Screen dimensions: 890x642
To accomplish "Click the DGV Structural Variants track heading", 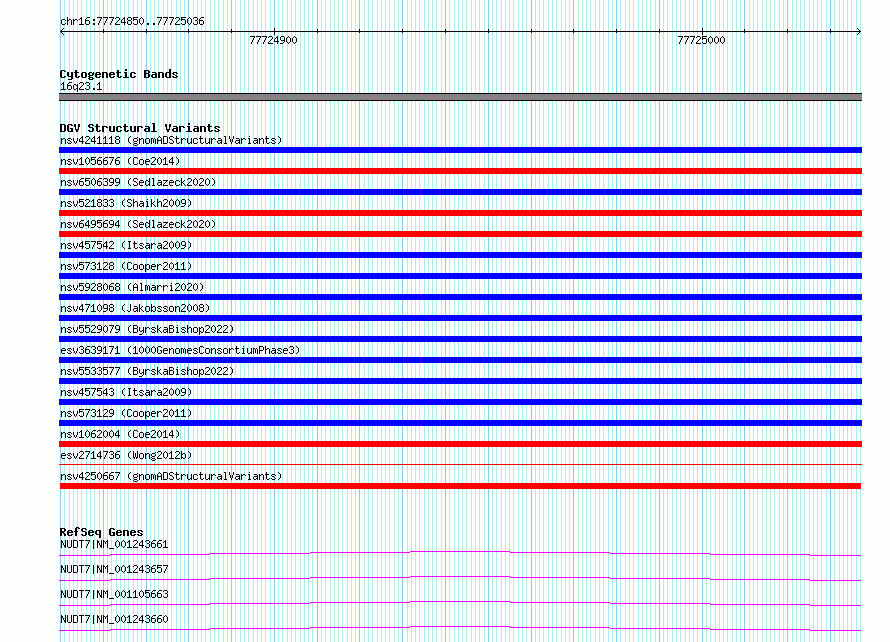I will (x=140, y=128).
